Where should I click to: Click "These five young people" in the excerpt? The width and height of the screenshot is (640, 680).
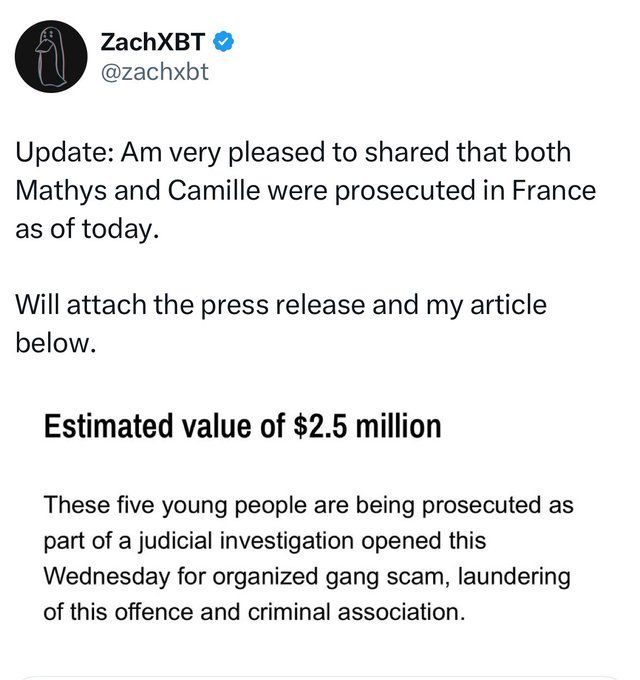(x=152, y=505)
